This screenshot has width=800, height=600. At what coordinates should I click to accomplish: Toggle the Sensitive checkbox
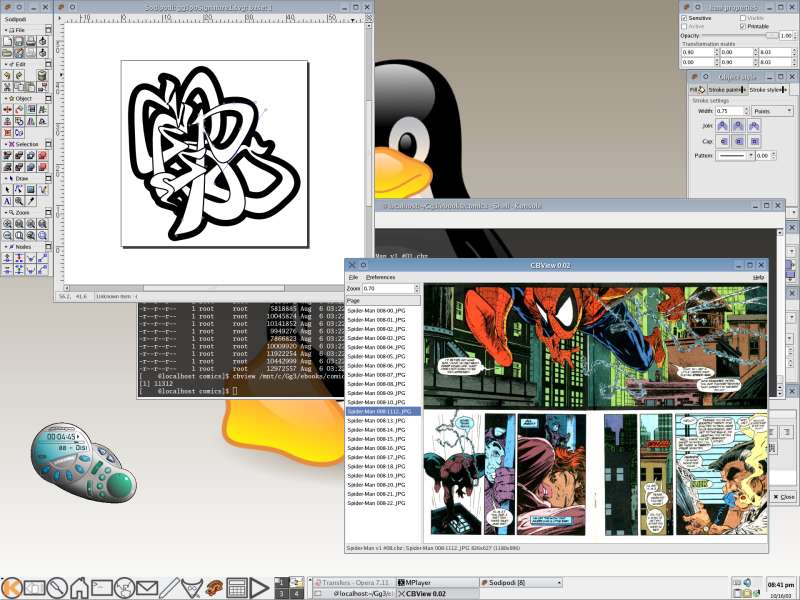pos(684,18)
